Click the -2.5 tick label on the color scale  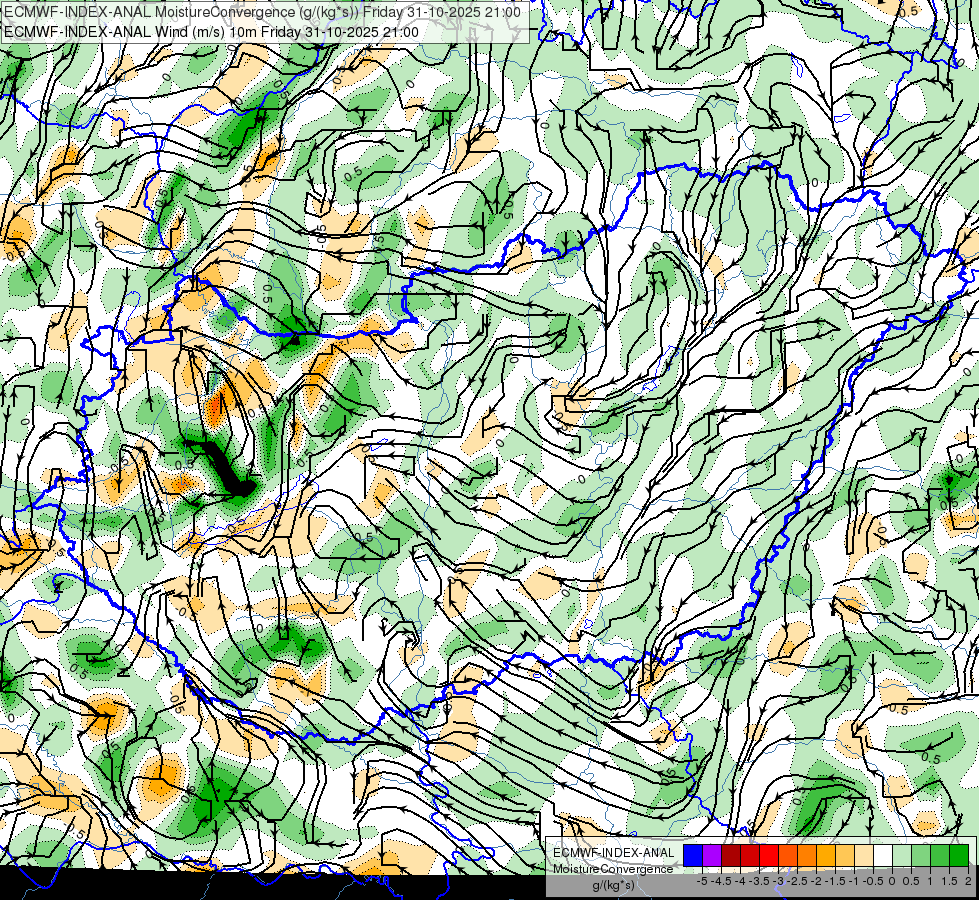pos(797,881)
